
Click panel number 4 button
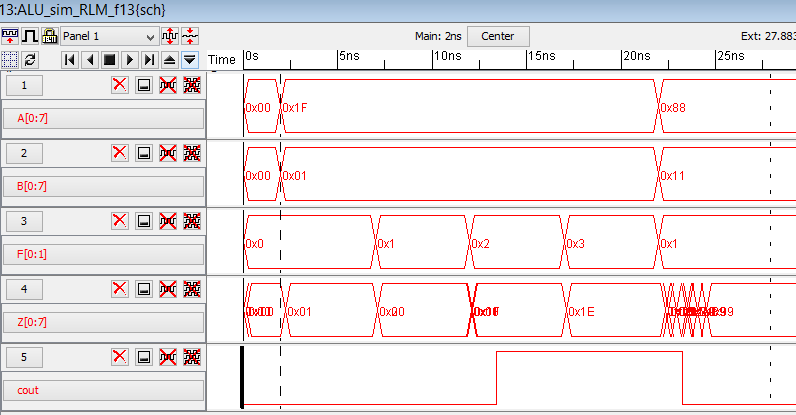click(x=24, y=289)
